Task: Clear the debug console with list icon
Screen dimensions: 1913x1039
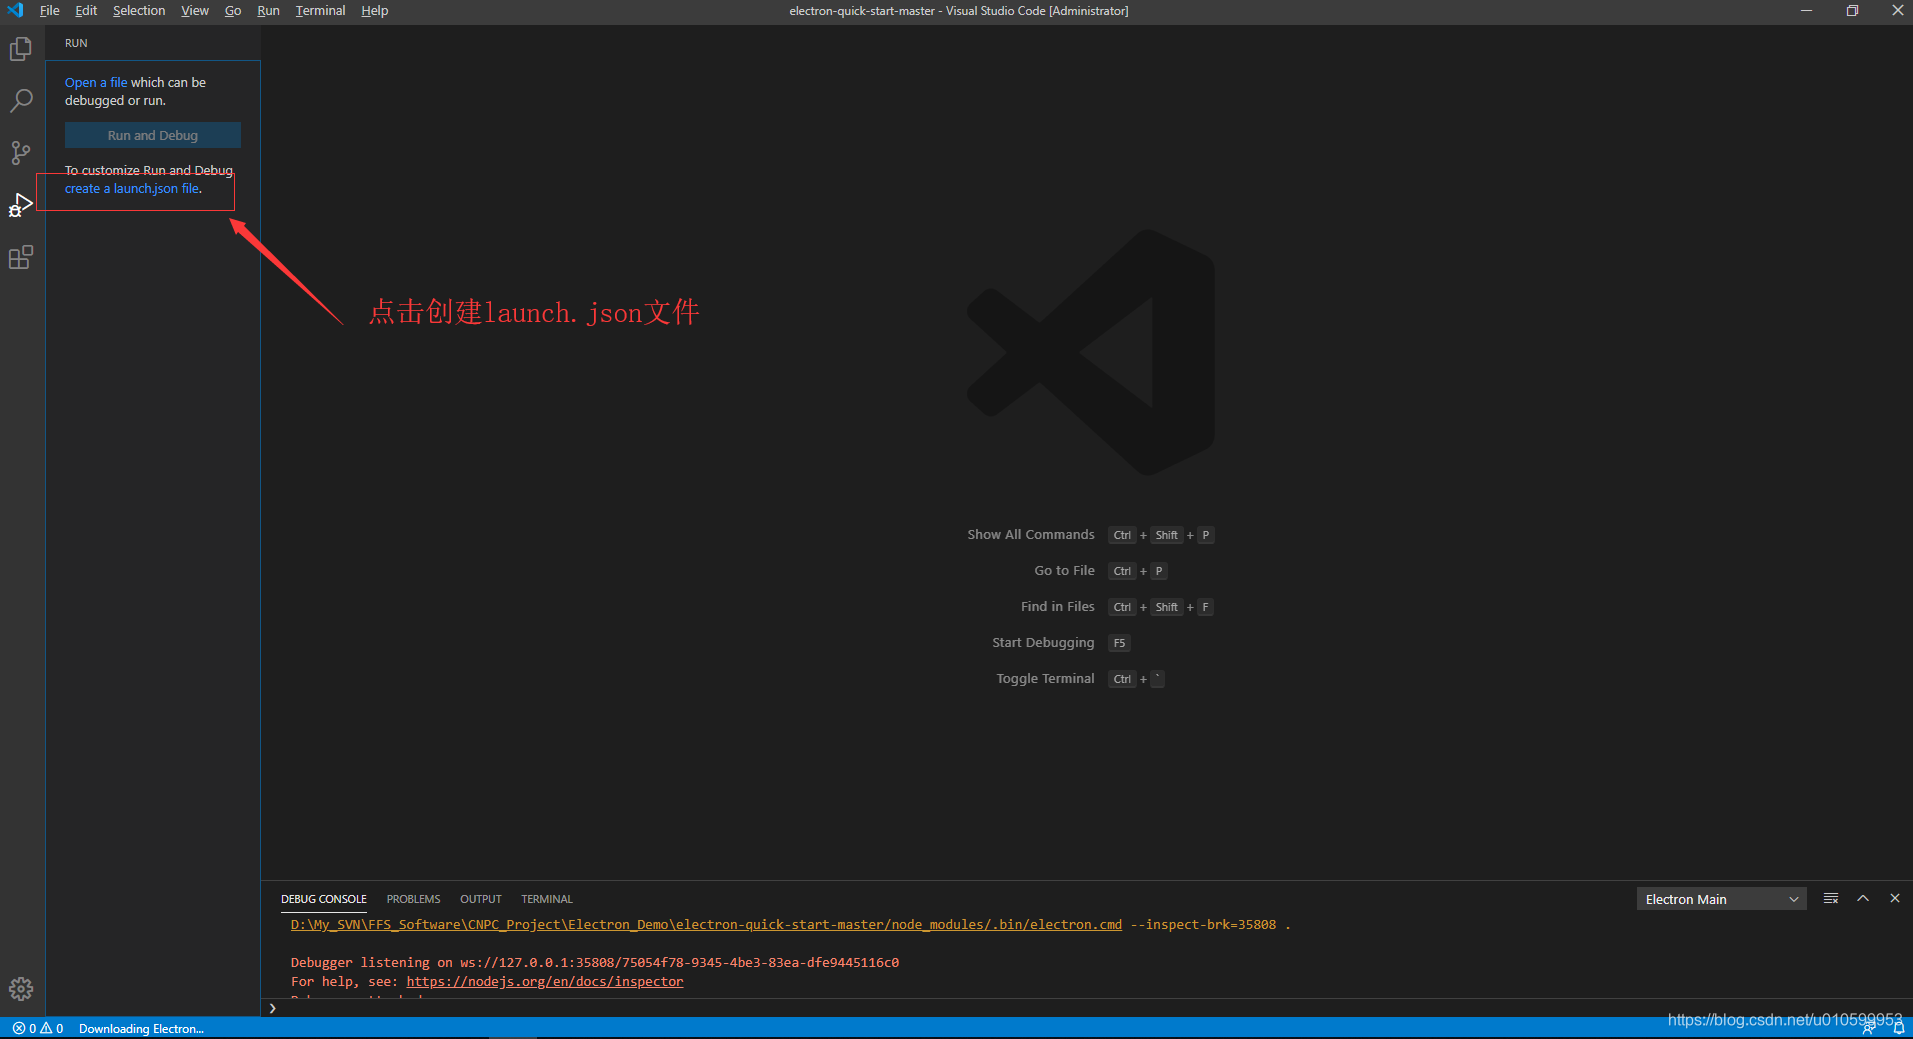Action: [1831, 898]
